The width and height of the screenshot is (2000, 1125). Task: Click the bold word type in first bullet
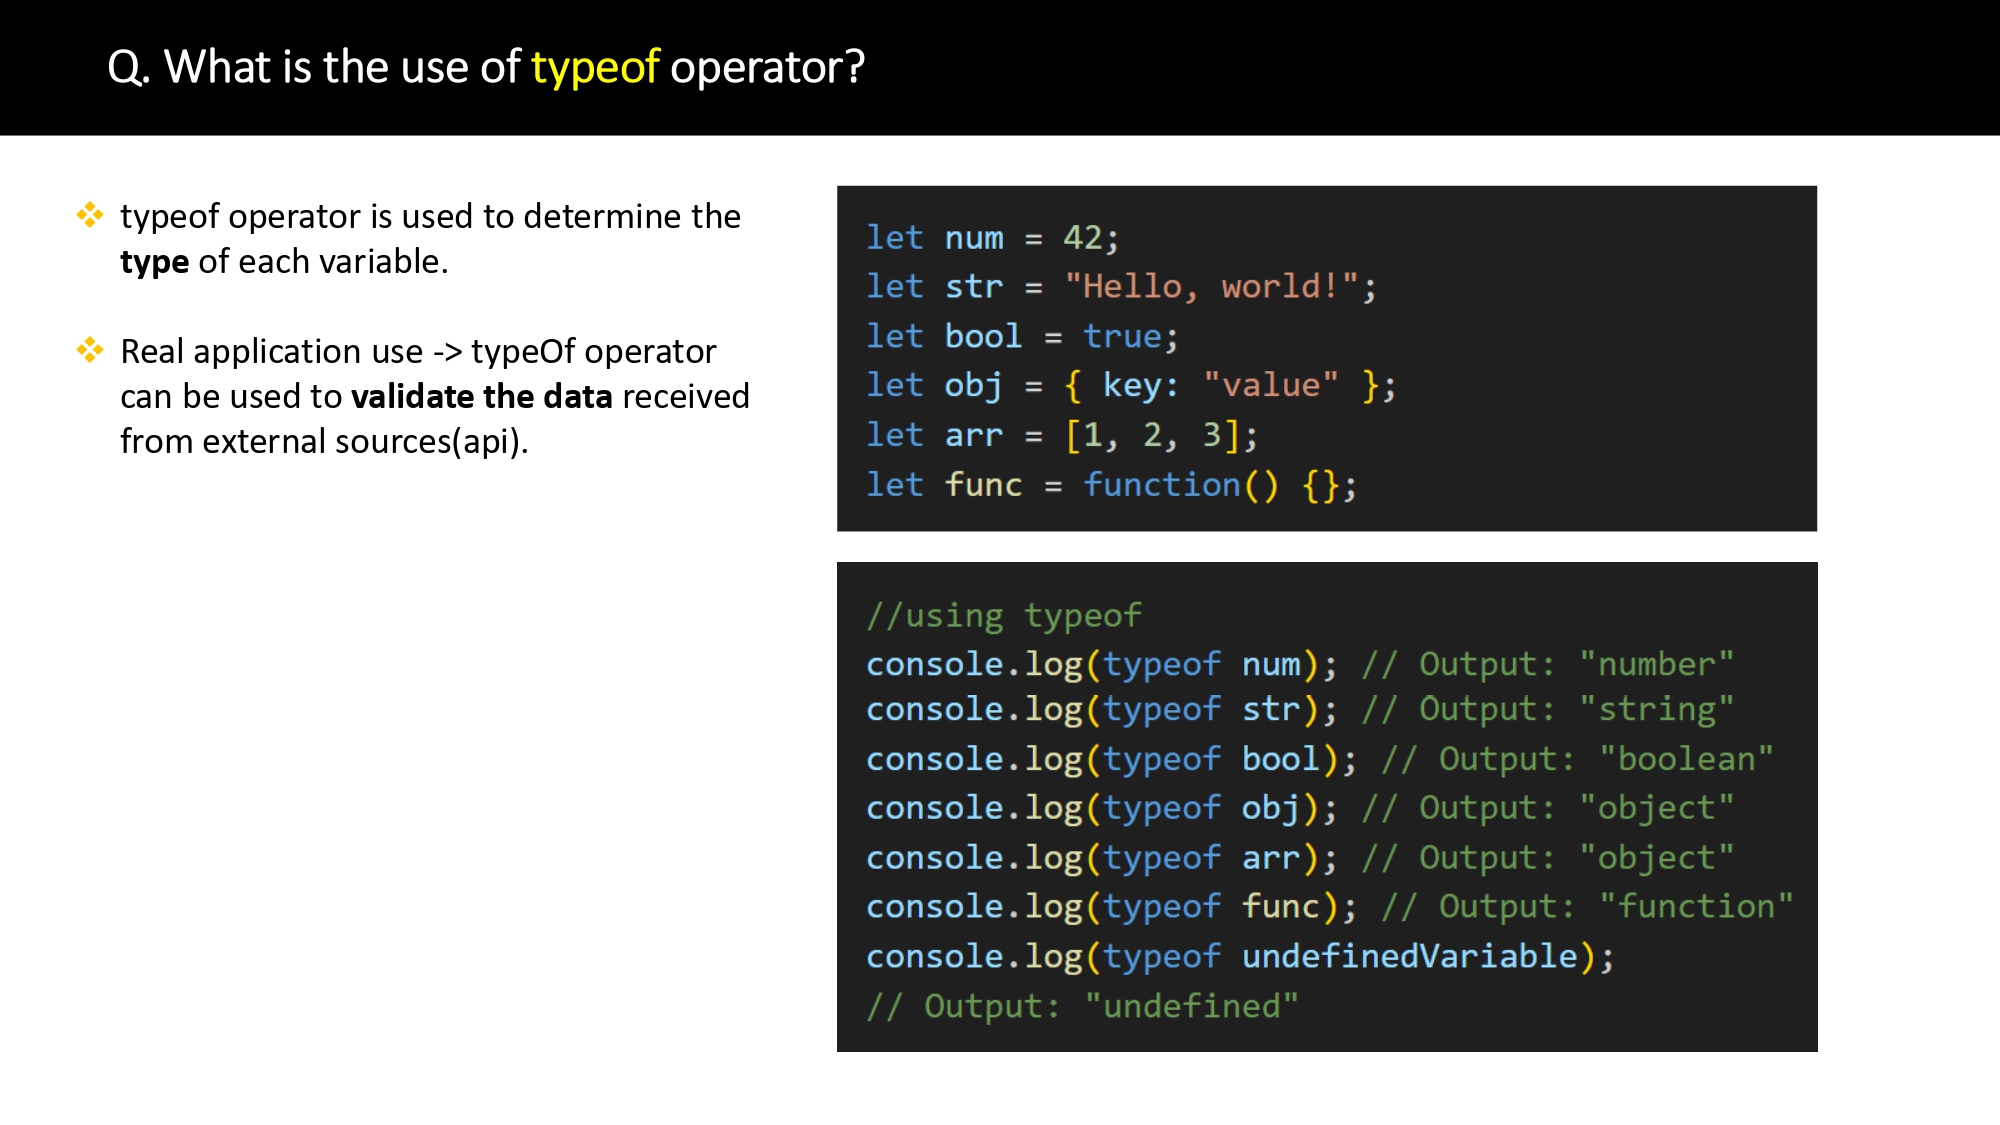[x=154, y=262]
